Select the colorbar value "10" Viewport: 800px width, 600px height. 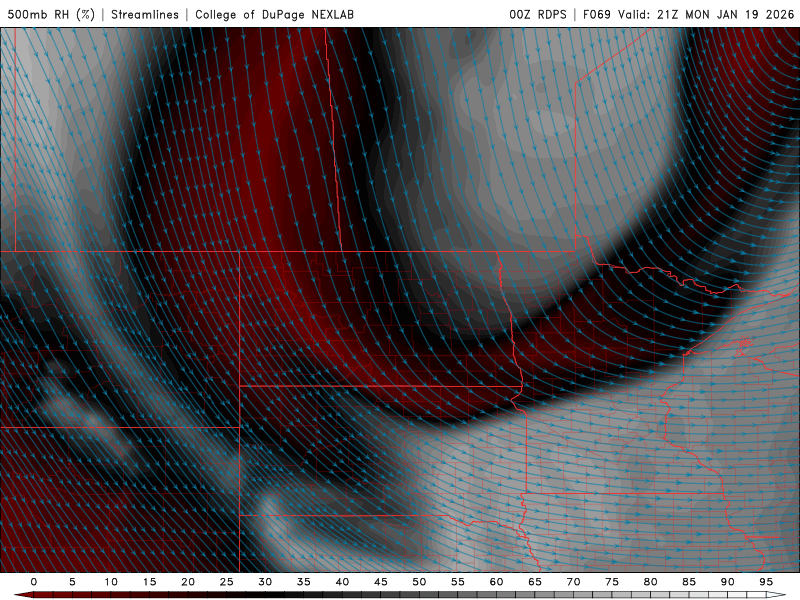pyautogui.click(x=111, y=582)
